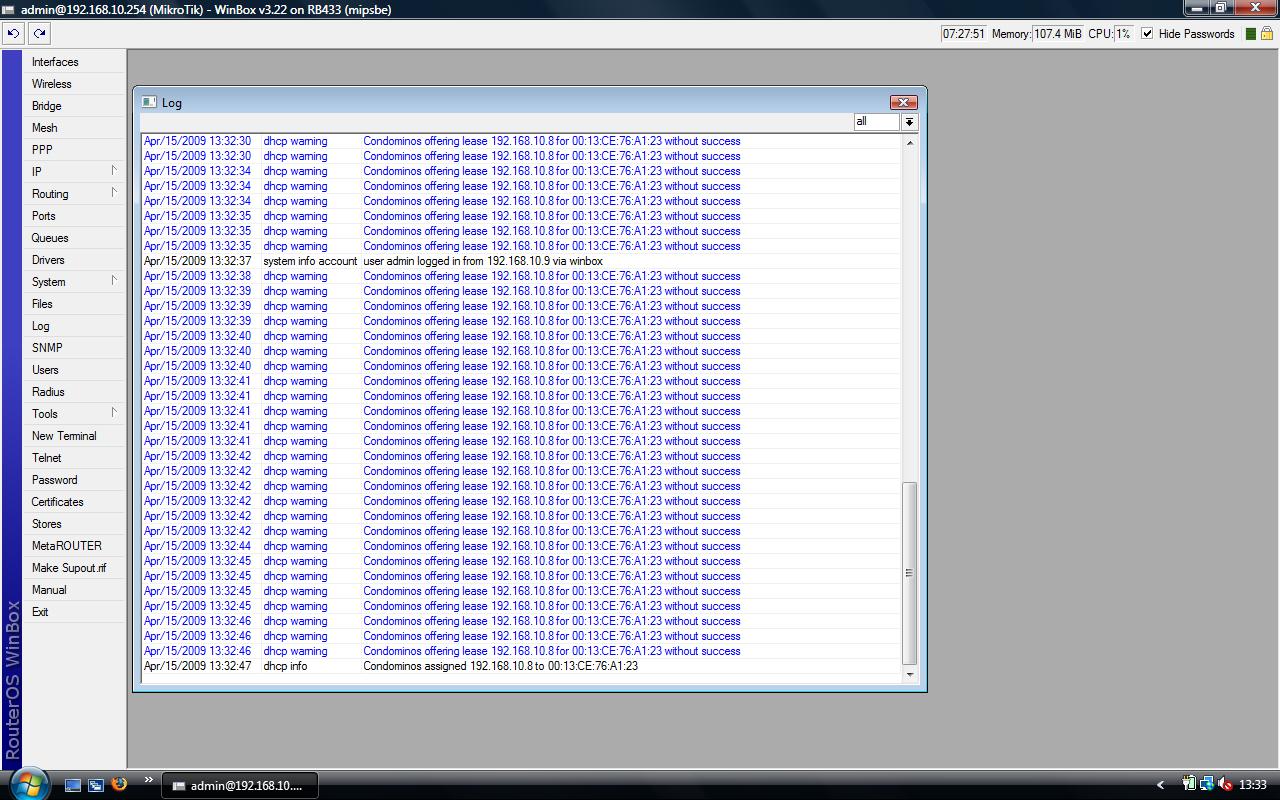Image resolution: width=1280 pixels, height=800 pixels.
Task: Show more quick launch items via chevron
Action: (149, 780)
